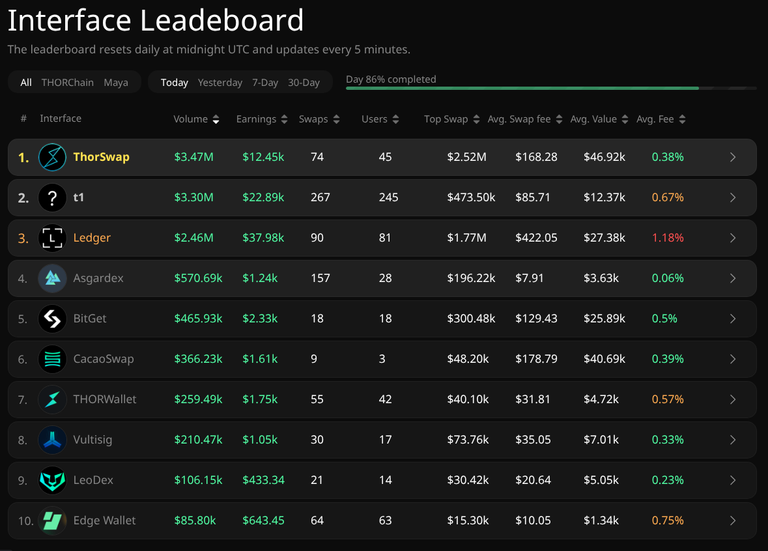Expand the CacaoSwap row chevron
The image size is (768, 551).
pyautogui.click(x=733, y=359)
